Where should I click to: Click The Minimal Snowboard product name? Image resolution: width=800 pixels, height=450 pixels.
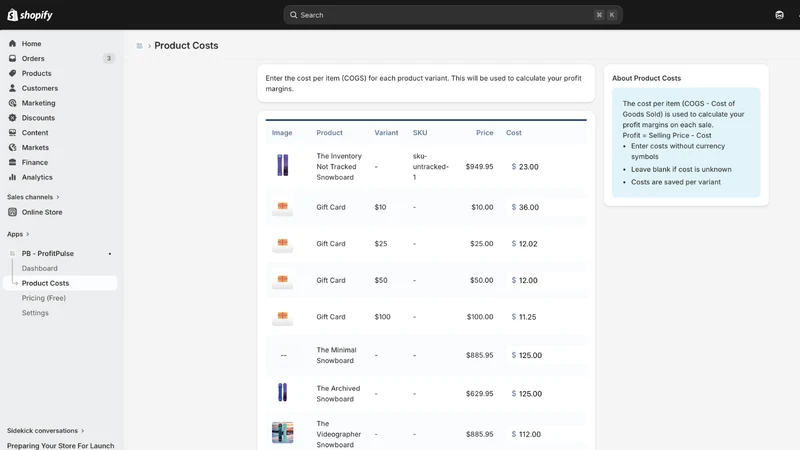[x=336, y=355]
